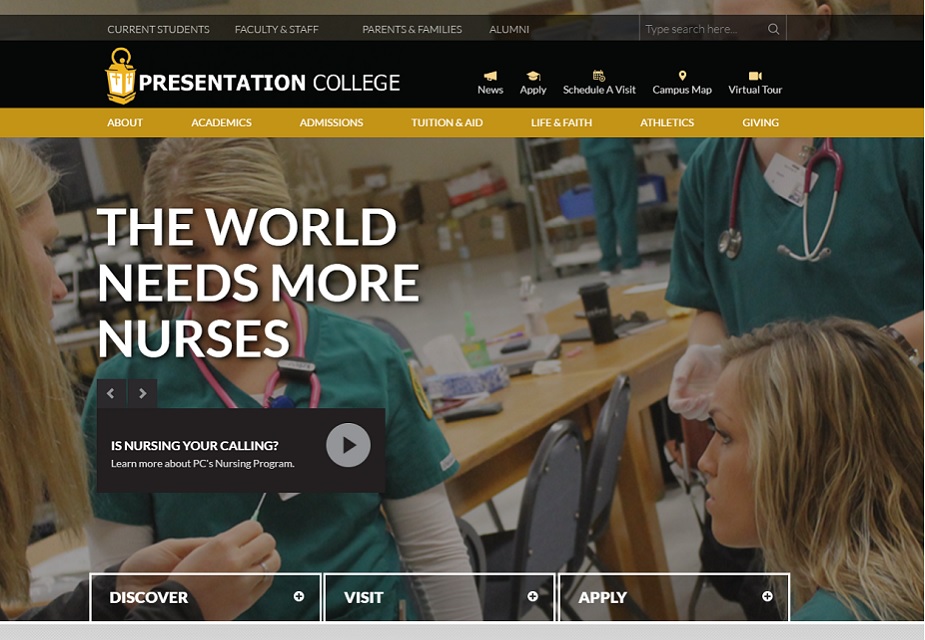
Task: Click the Type search here field
Action: (x=700, y=29)
